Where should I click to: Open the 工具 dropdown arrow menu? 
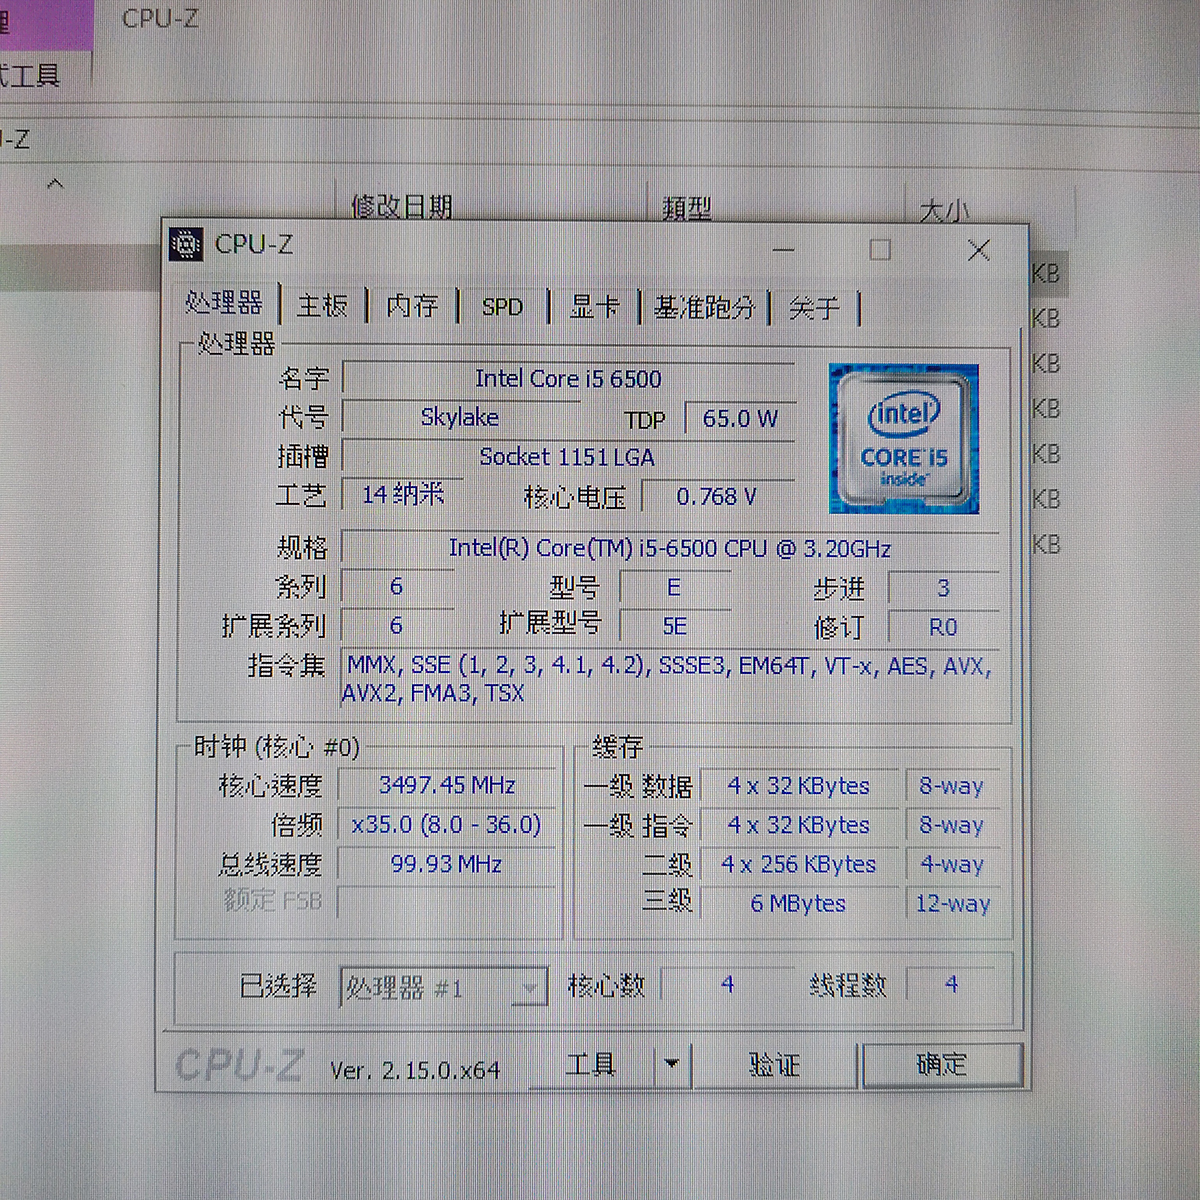[x=672, y=1064]
